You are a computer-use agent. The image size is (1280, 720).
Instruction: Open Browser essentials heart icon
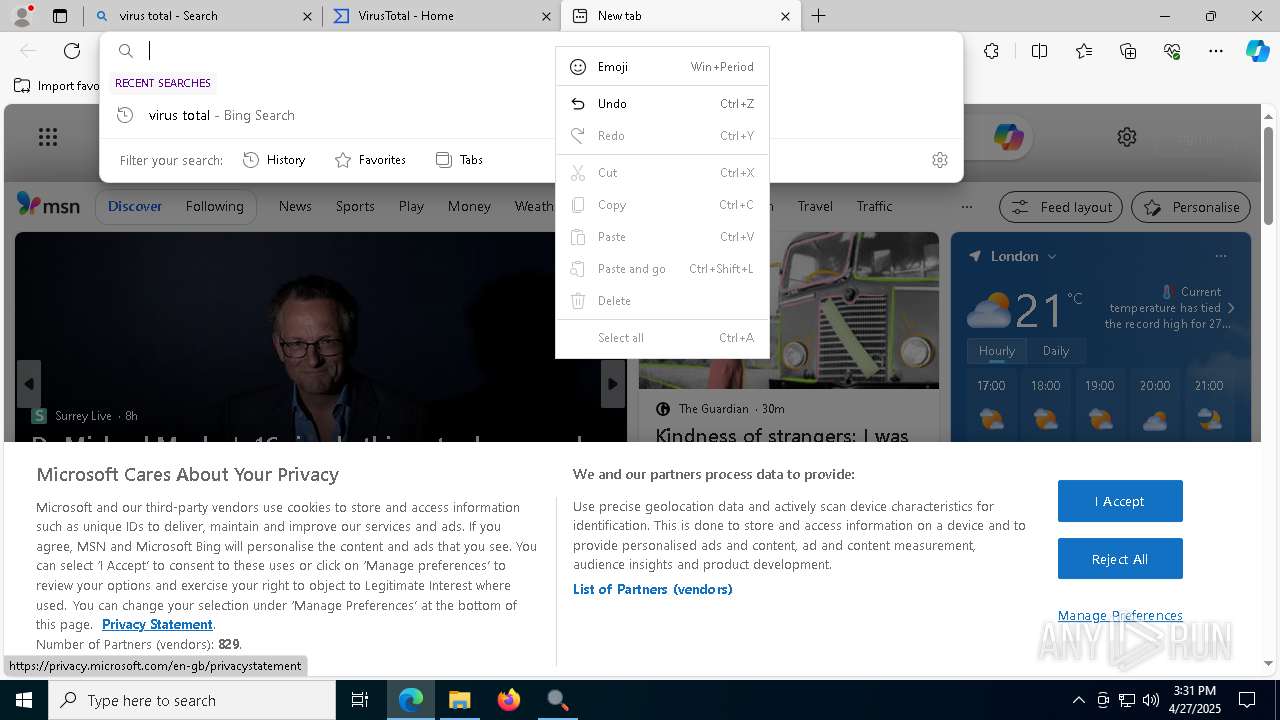coord(1172,51)
